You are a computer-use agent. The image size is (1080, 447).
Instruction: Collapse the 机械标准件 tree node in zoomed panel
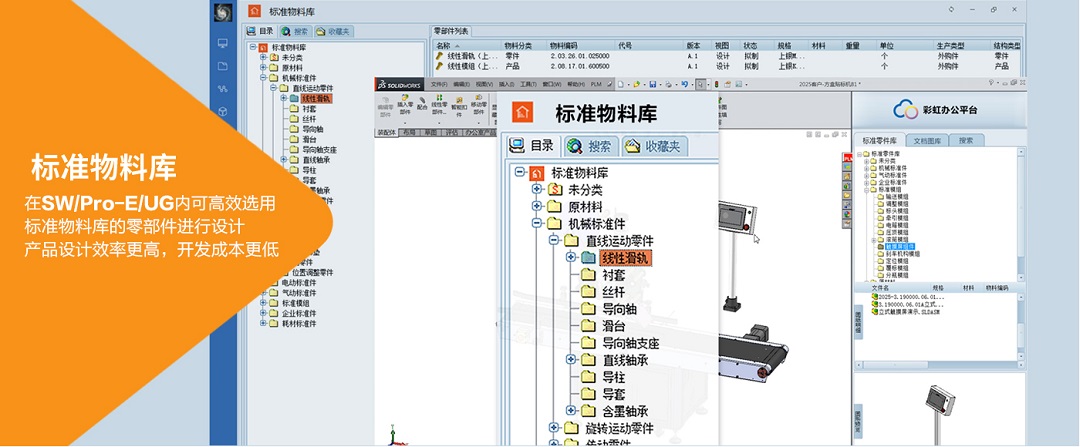537,223
